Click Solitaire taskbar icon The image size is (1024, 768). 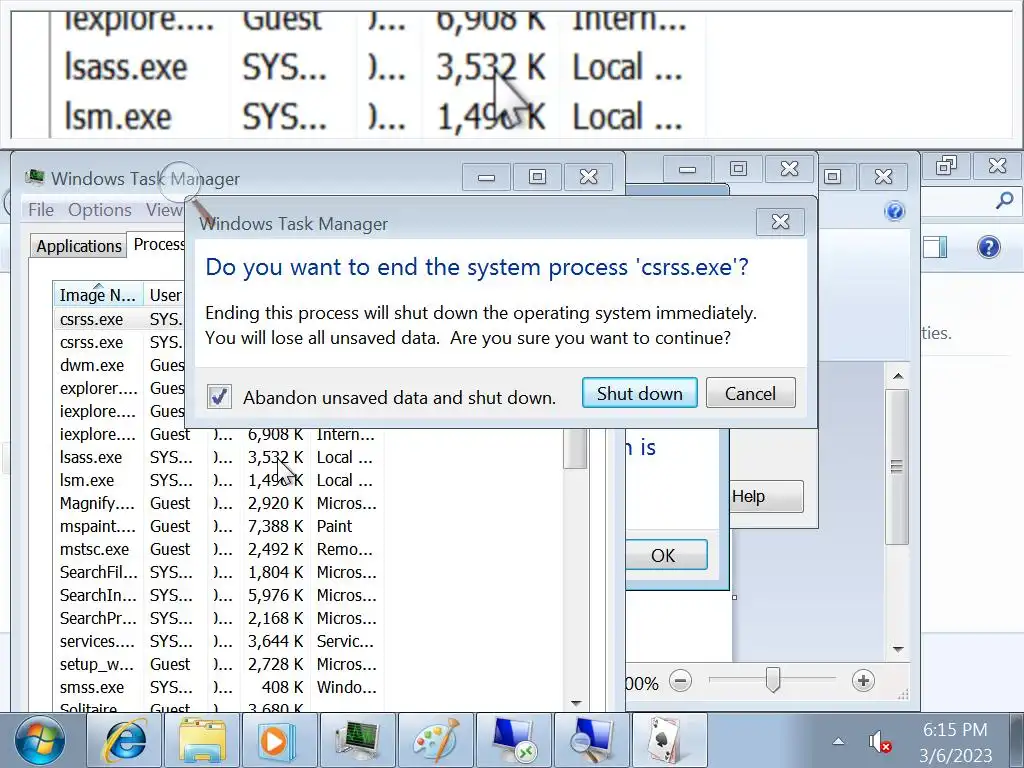coord(669,741)
